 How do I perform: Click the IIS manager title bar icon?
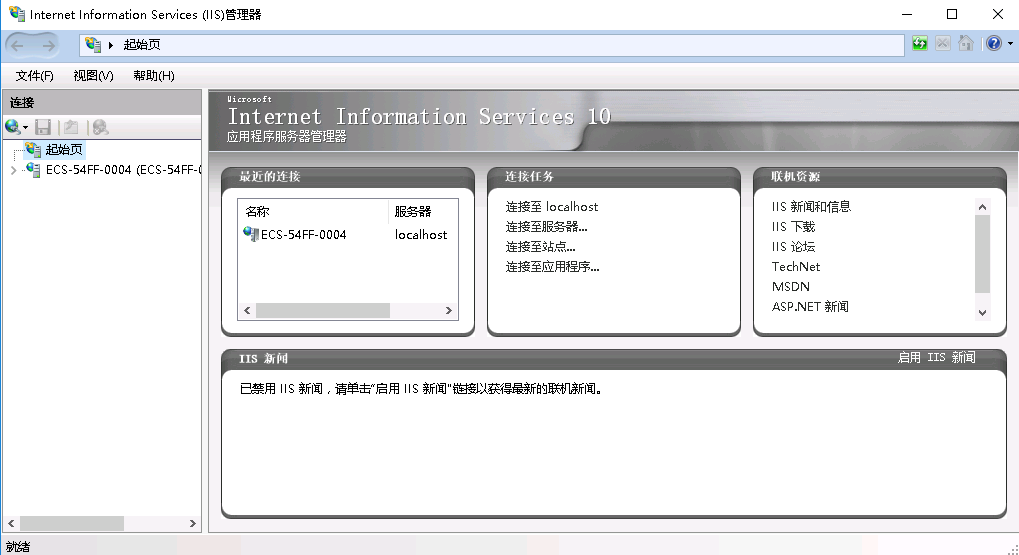pyautogui.click(x=17, y=14)
